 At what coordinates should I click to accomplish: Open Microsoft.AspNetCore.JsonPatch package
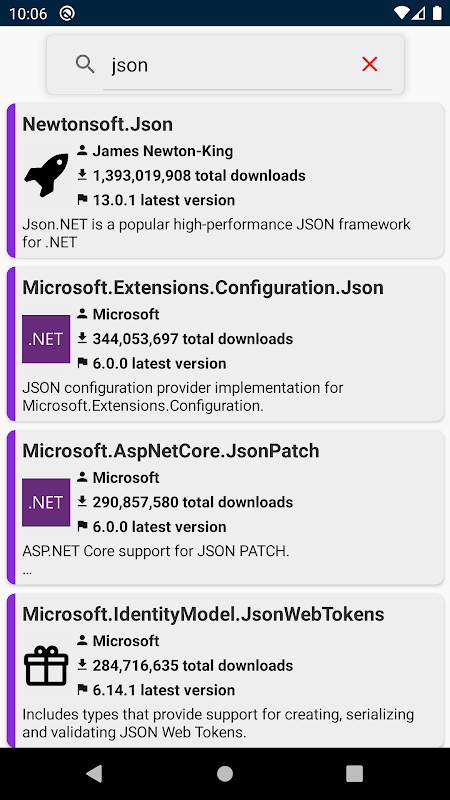pos(171,451)
